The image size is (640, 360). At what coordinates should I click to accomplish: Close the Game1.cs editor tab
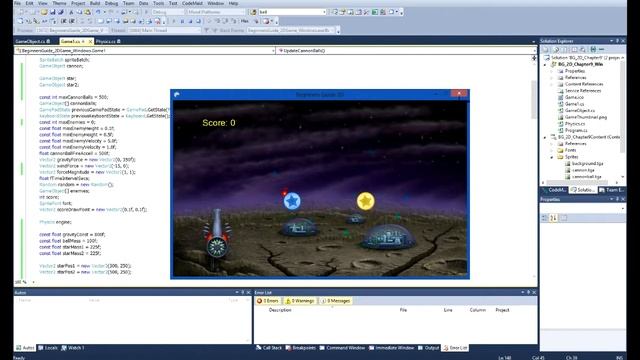coord(90,41)
